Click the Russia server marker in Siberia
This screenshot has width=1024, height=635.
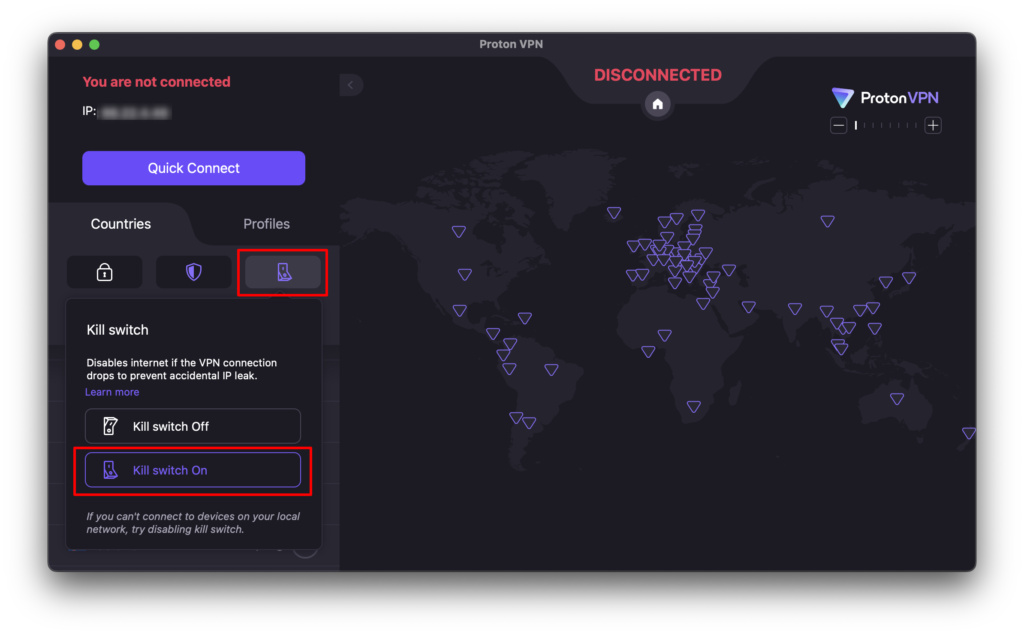pyautogui.click(x=827, y=221)
